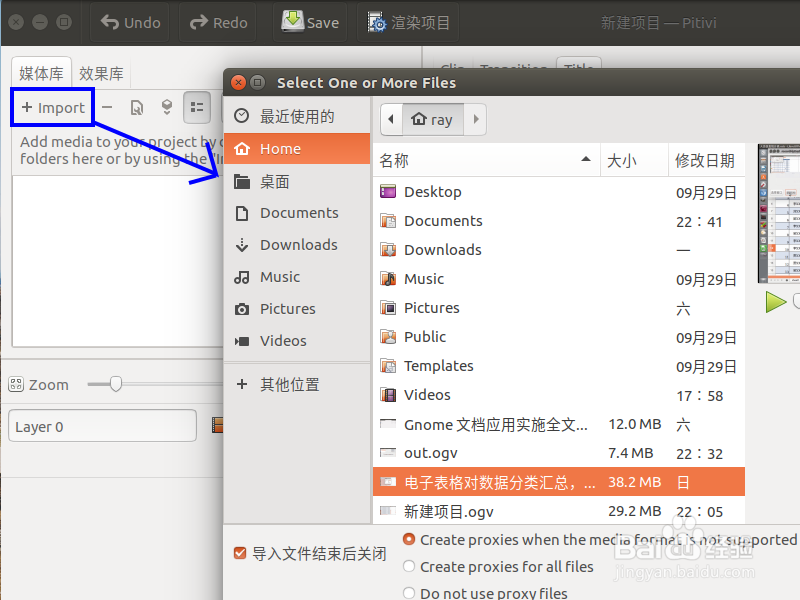Select the Documents folder in file list
This screenshot has height=600, width=800.
pos(559,221)
